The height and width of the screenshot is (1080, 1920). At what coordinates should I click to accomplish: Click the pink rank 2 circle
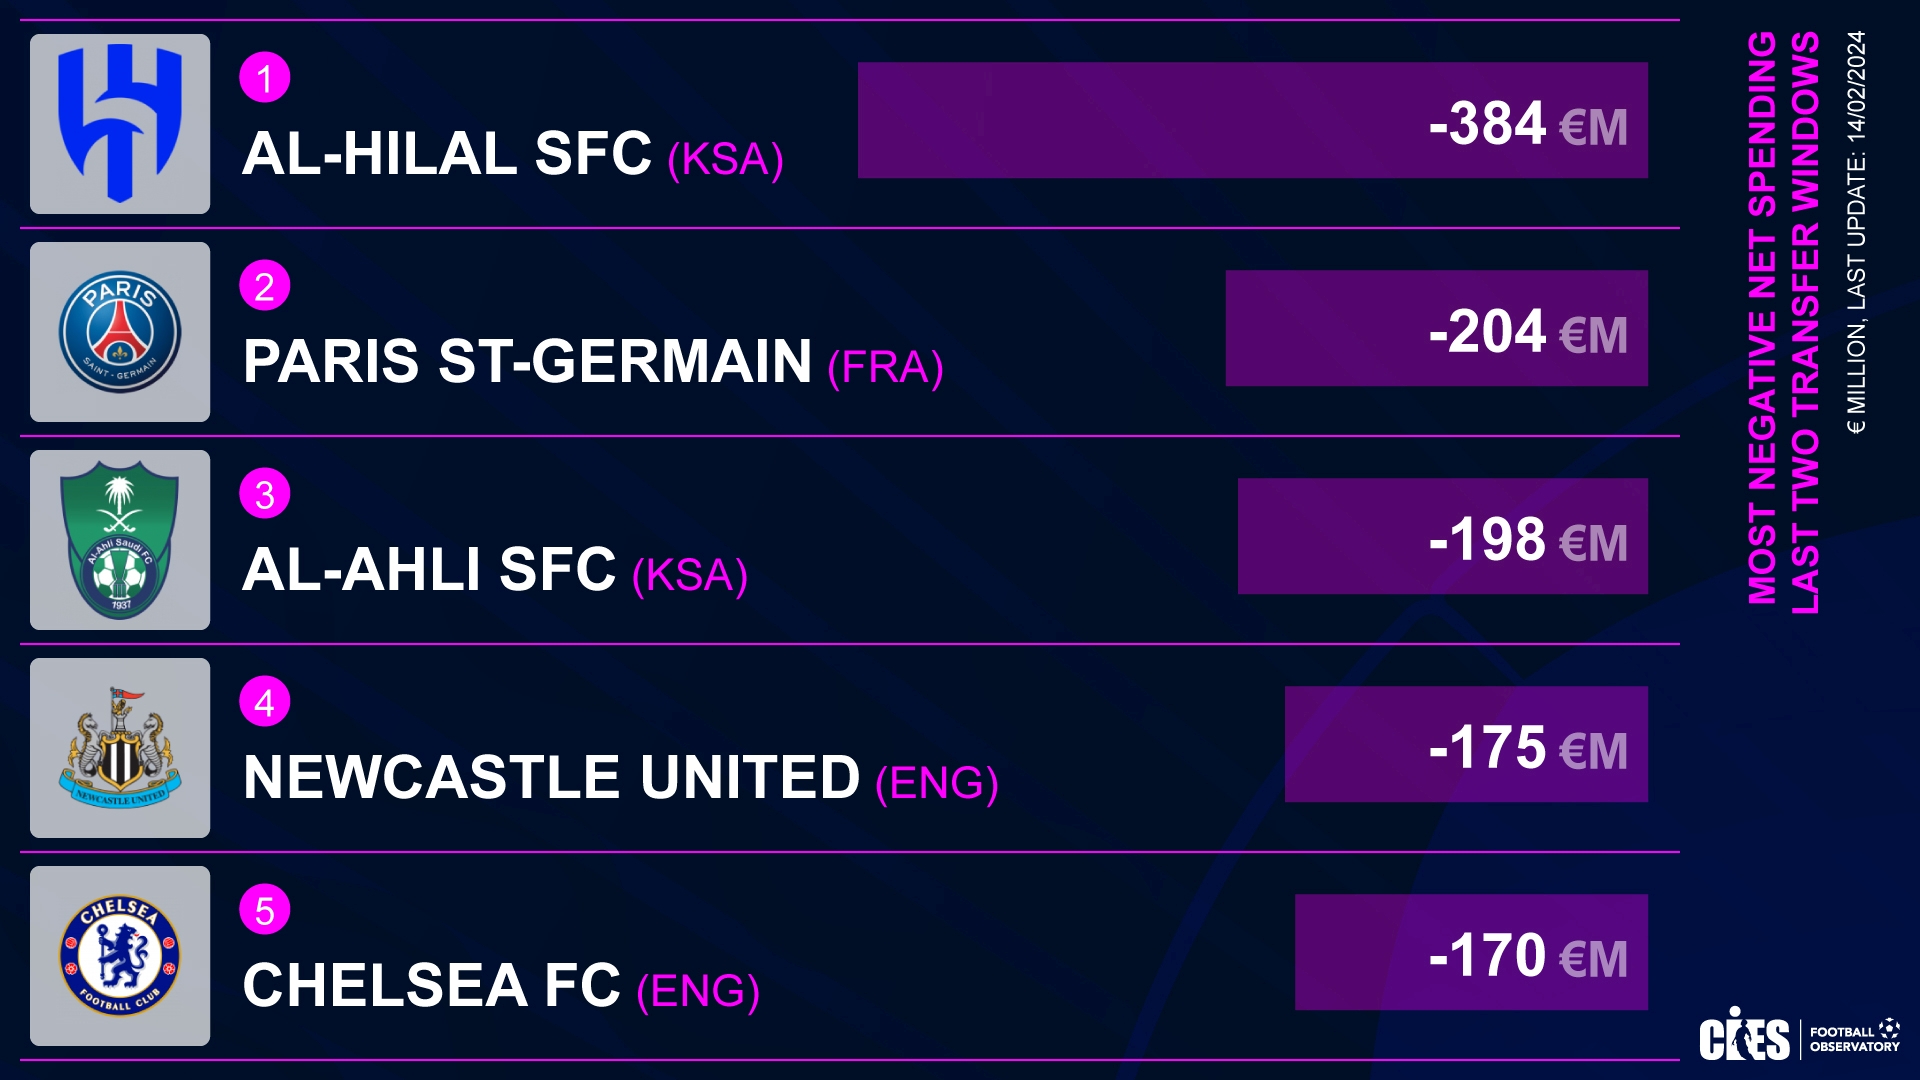265,286
